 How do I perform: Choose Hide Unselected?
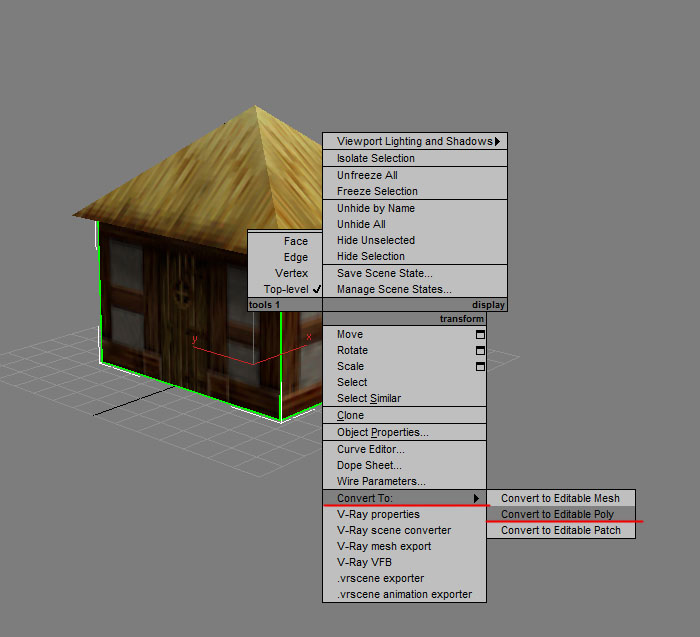(415, 240)
